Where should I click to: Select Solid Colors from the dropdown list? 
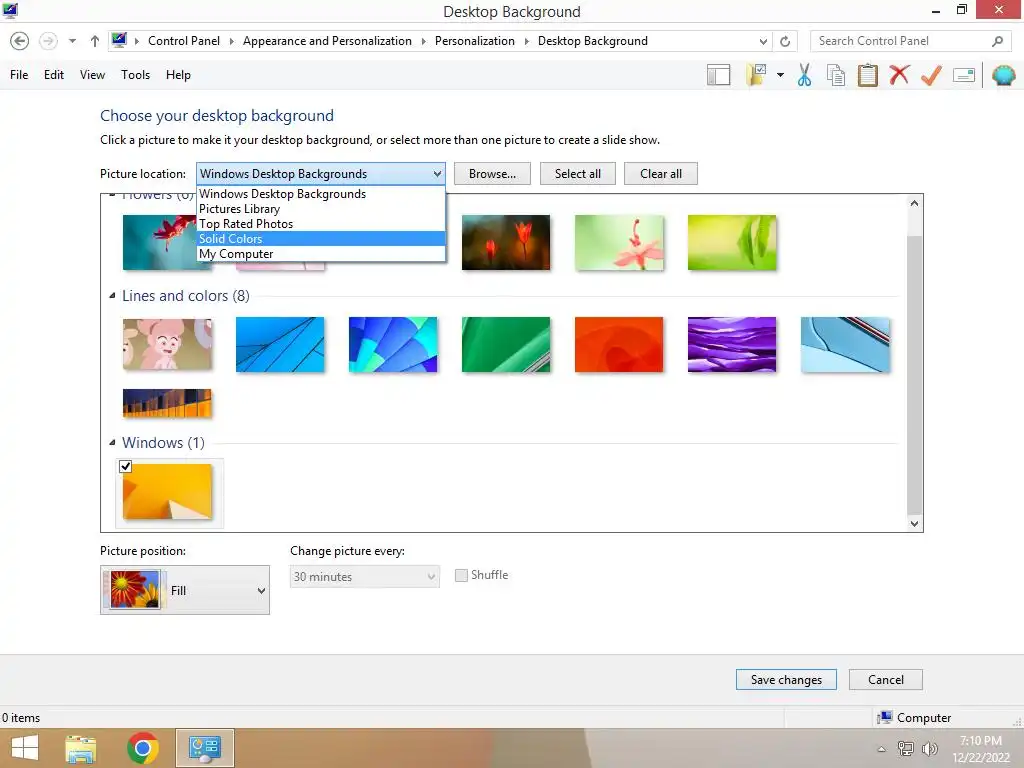(x=321, y=239)
